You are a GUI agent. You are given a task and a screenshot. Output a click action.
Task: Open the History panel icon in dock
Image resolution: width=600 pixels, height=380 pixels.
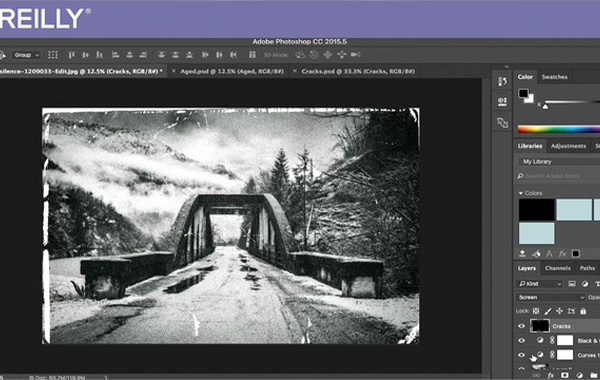tap(502, 81)
